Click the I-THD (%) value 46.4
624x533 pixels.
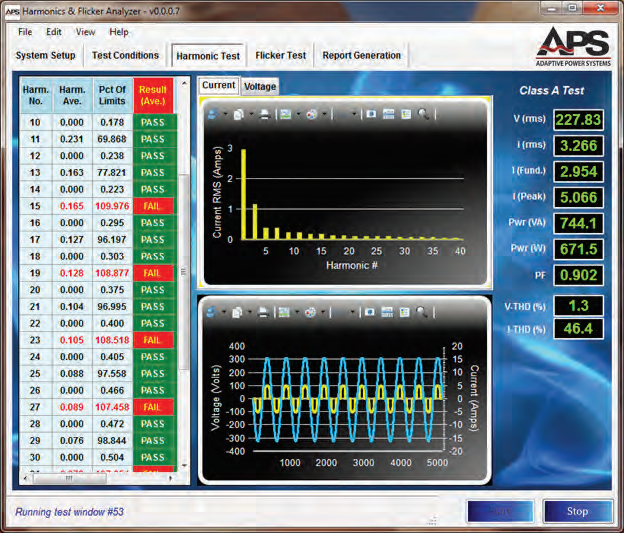[x=578, y=329]
